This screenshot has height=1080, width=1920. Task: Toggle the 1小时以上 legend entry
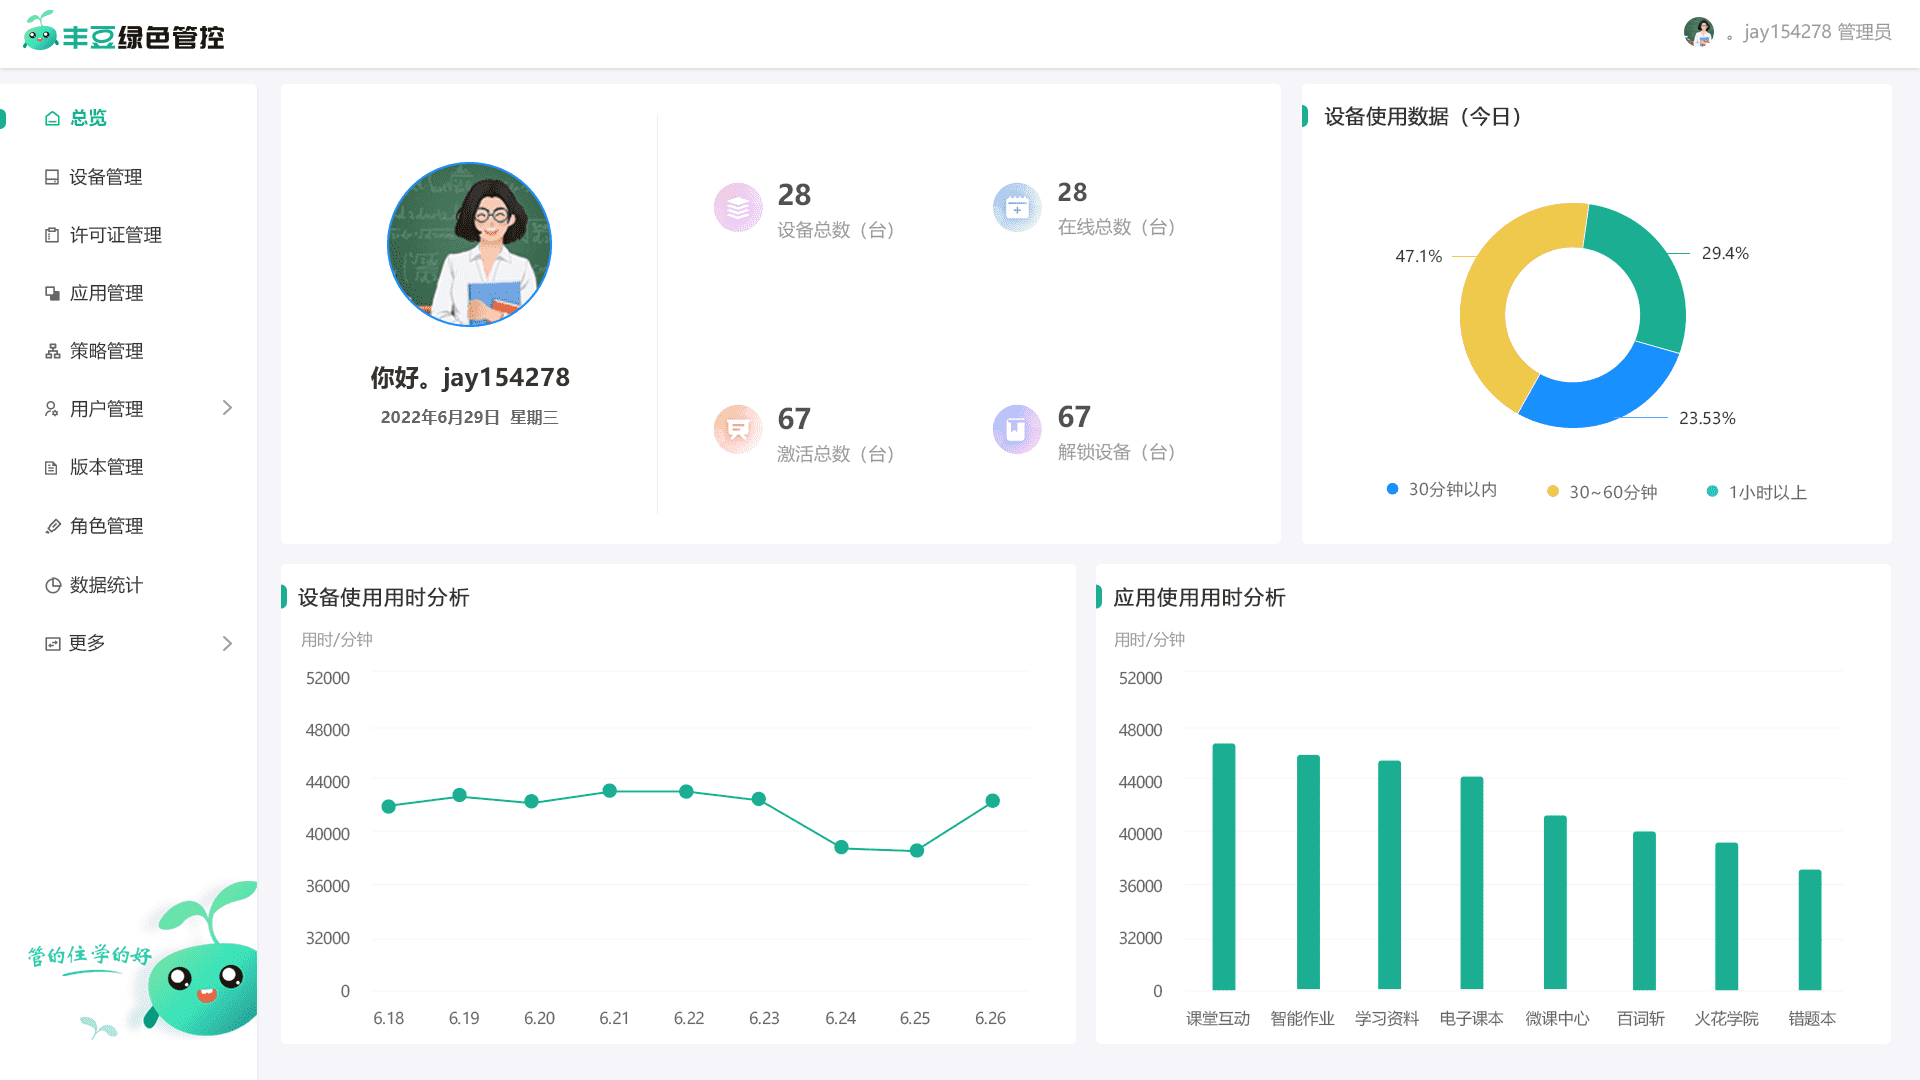point(1756,491)
